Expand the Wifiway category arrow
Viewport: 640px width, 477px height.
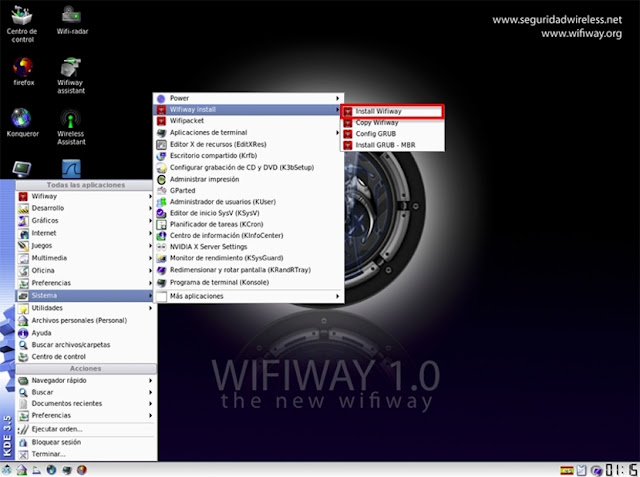pyautogui.click(x=150, y=196)
